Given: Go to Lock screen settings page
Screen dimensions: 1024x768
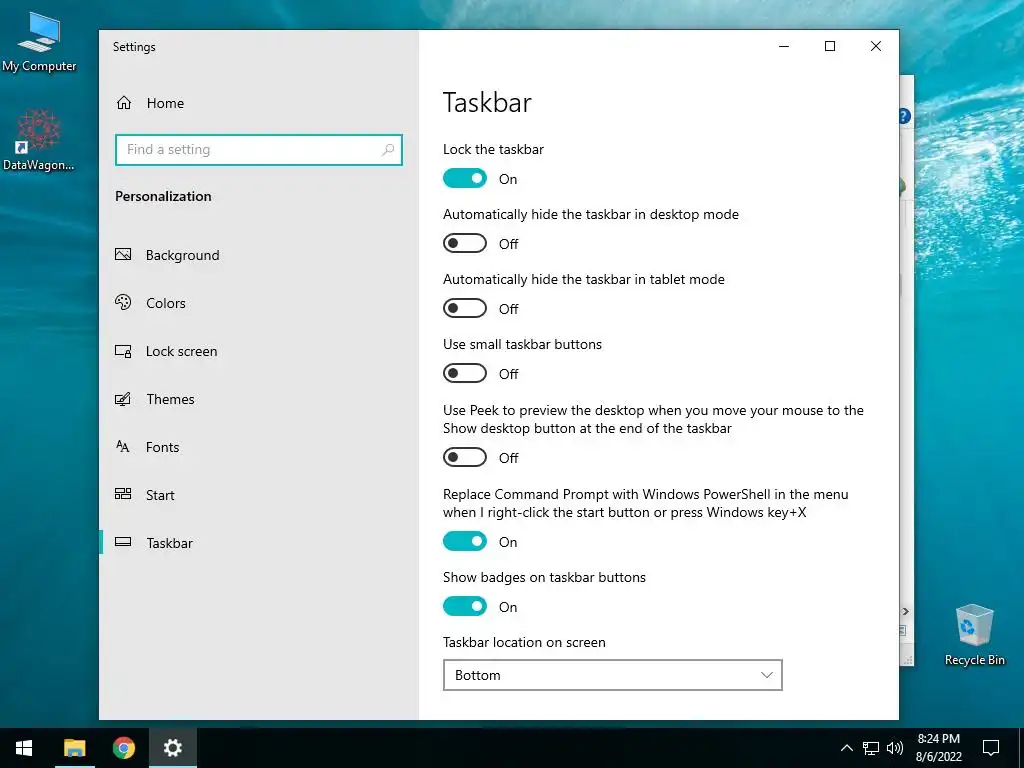Looking at the screenshot, I should coord(182,351).
